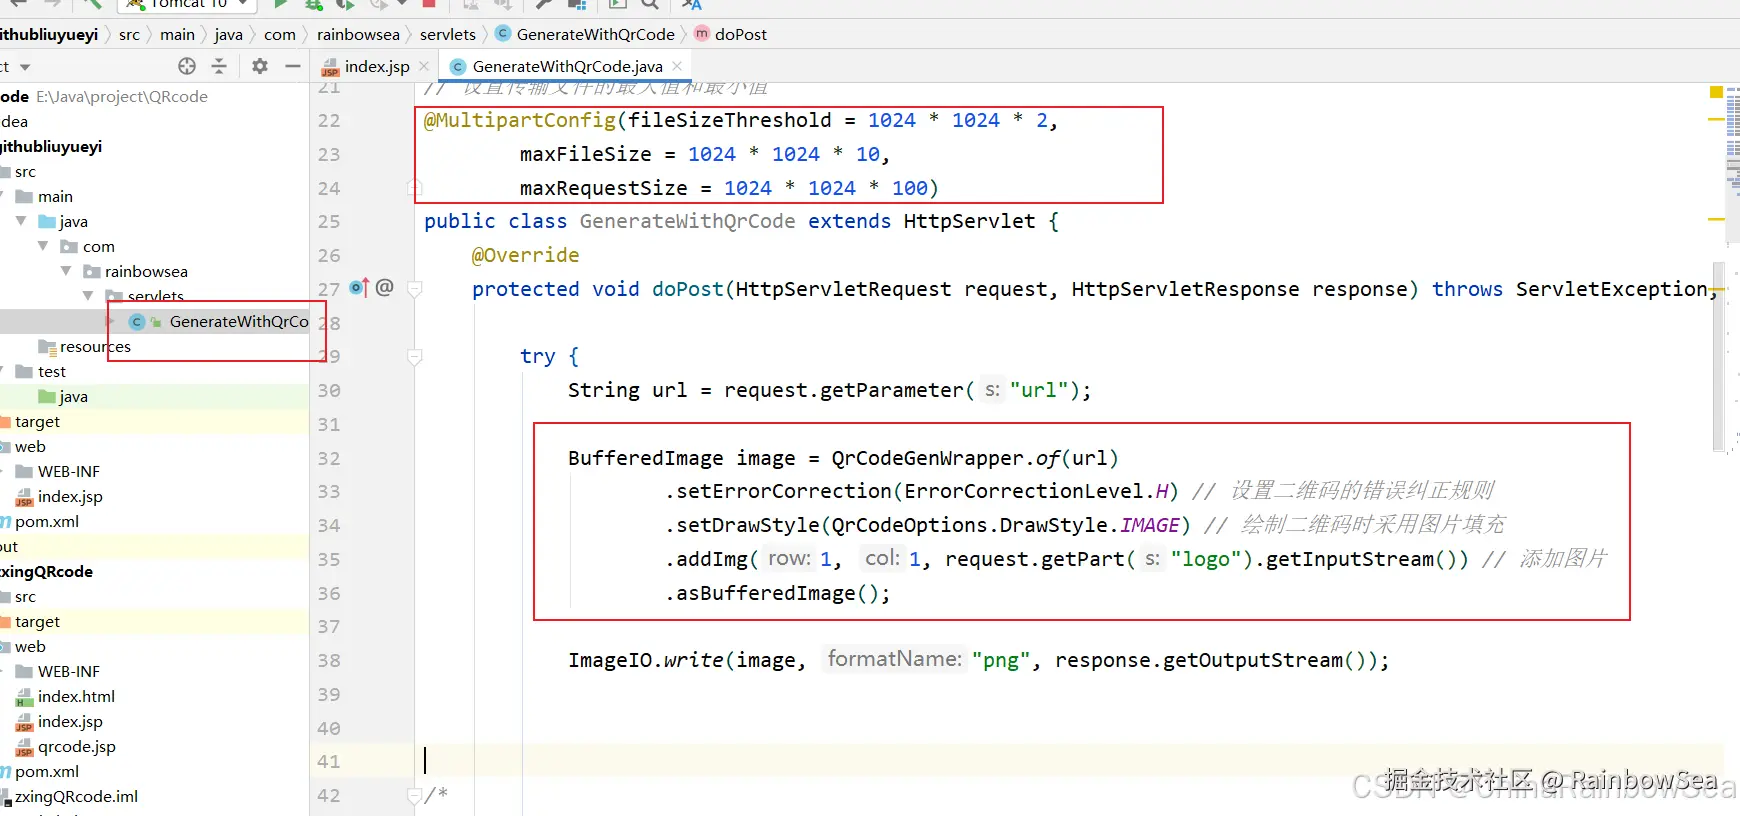
Task: Fold the try block at line 29
Action: point(414,356)
